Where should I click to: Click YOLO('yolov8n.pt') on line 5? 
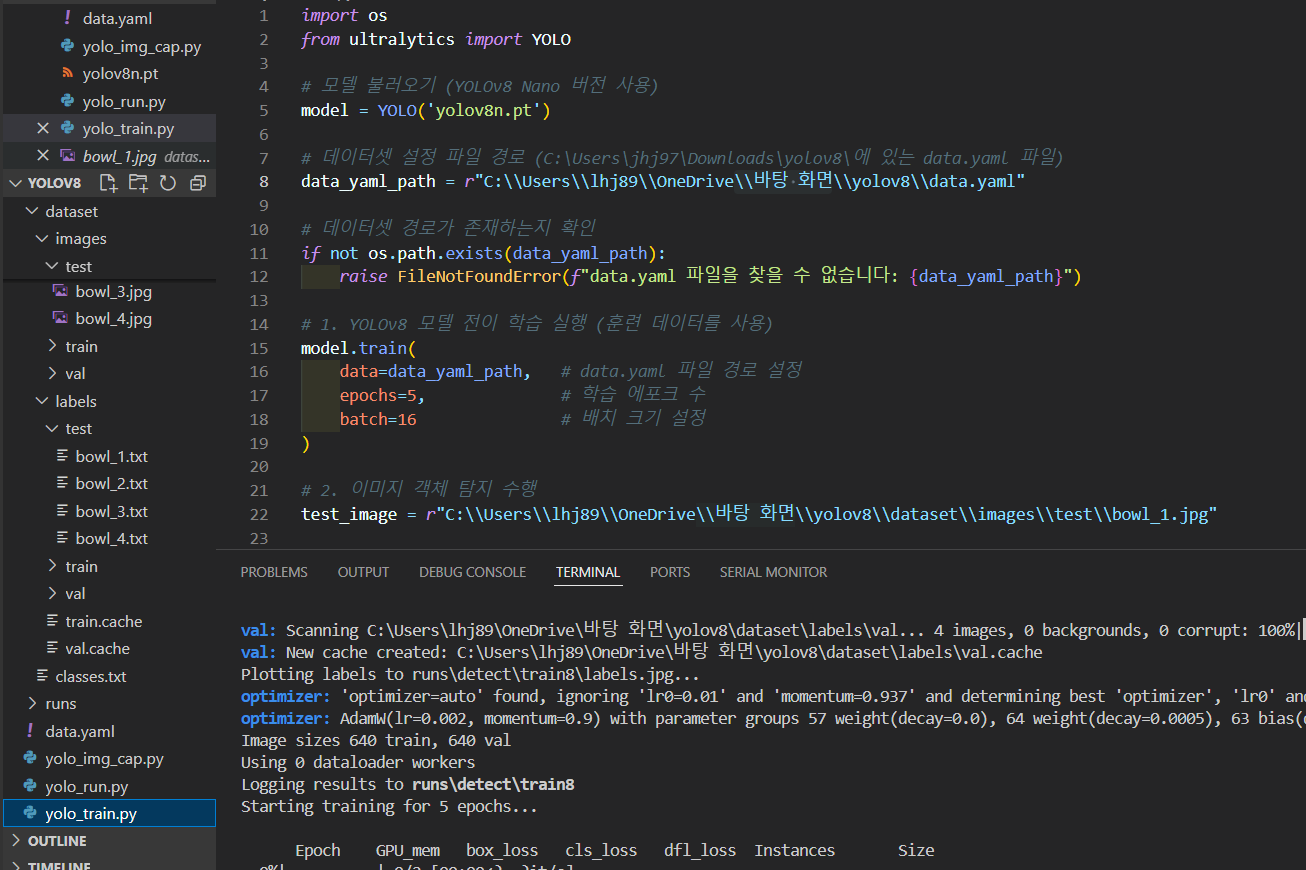point(464,110)
